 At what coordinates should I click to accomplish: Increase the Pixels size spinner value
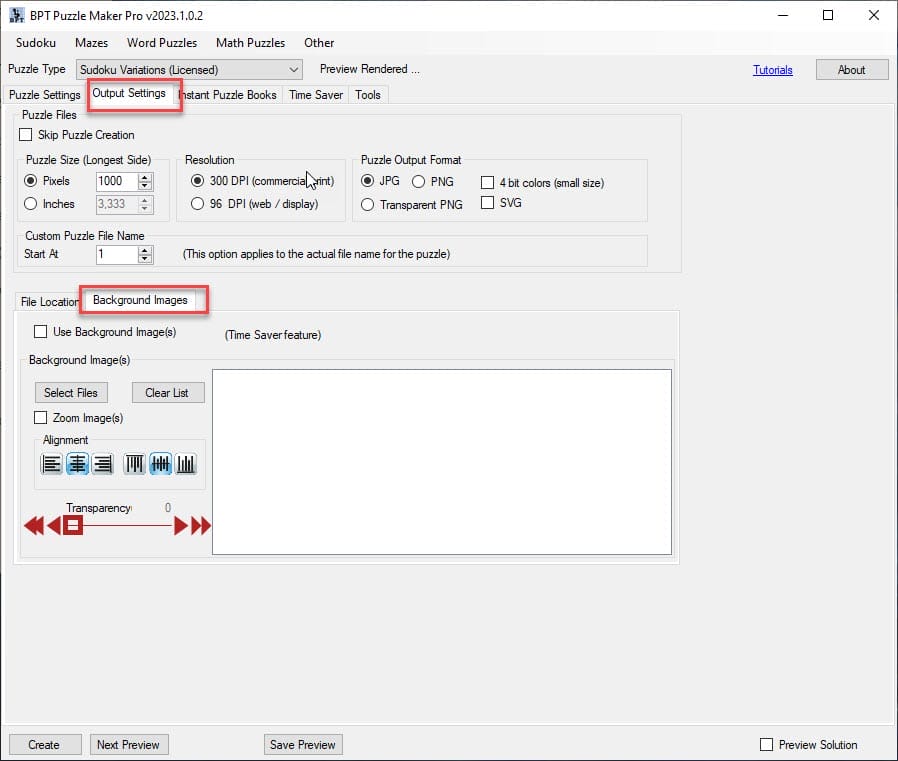pos(146,177)
